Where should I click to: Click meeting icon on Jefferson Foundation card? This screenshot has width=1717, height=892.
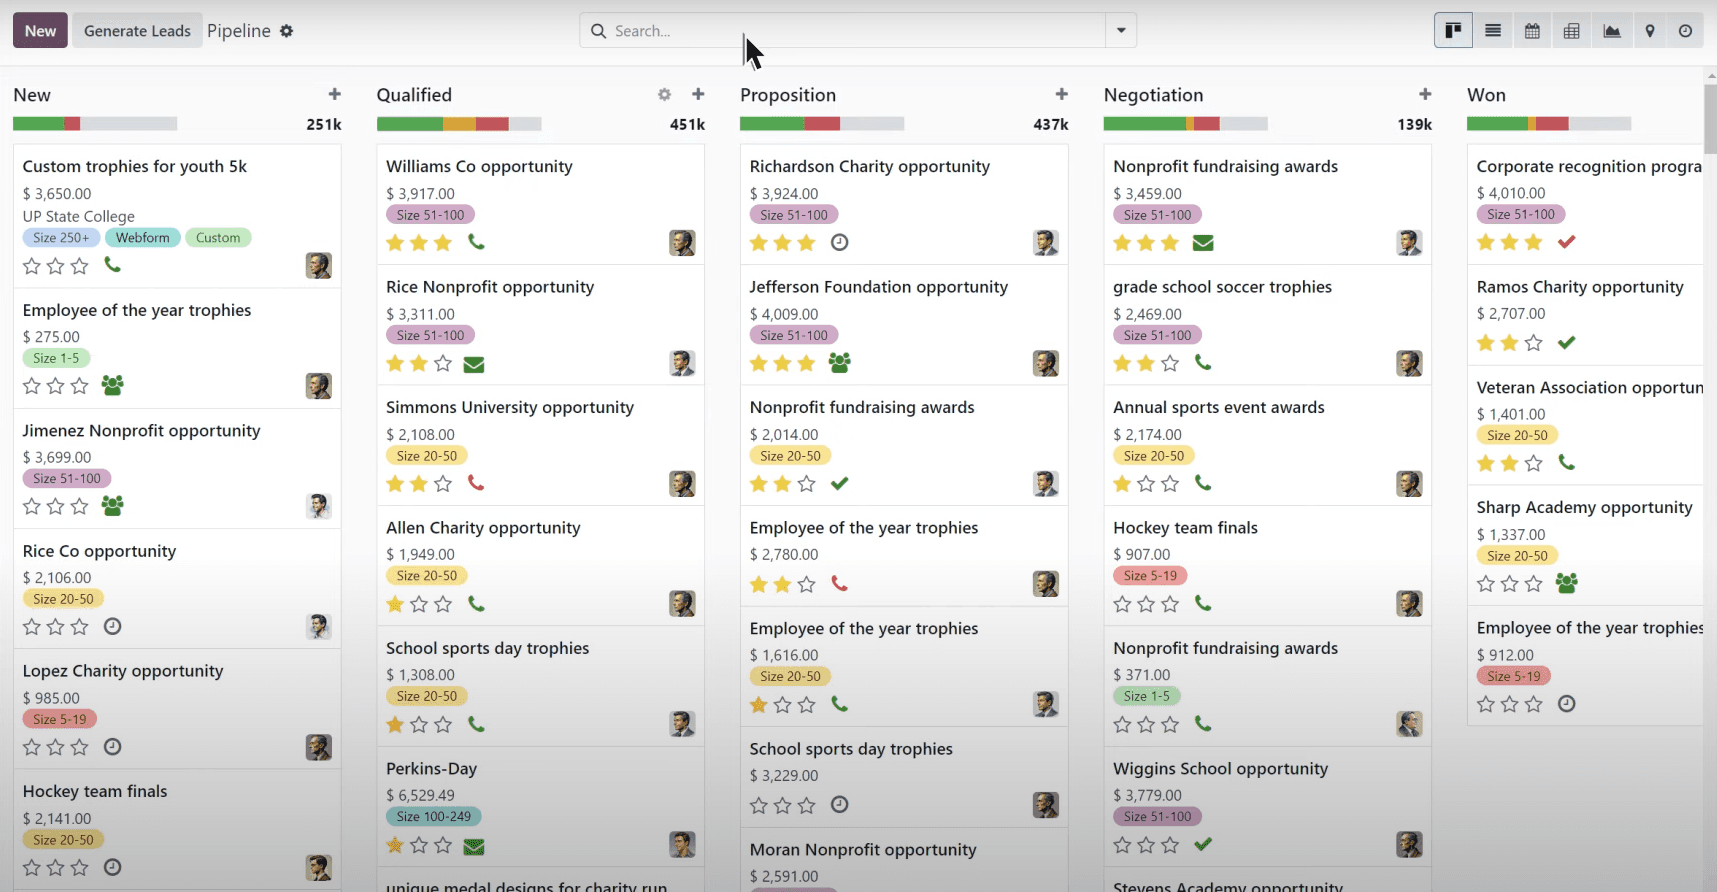pos(840,363)
